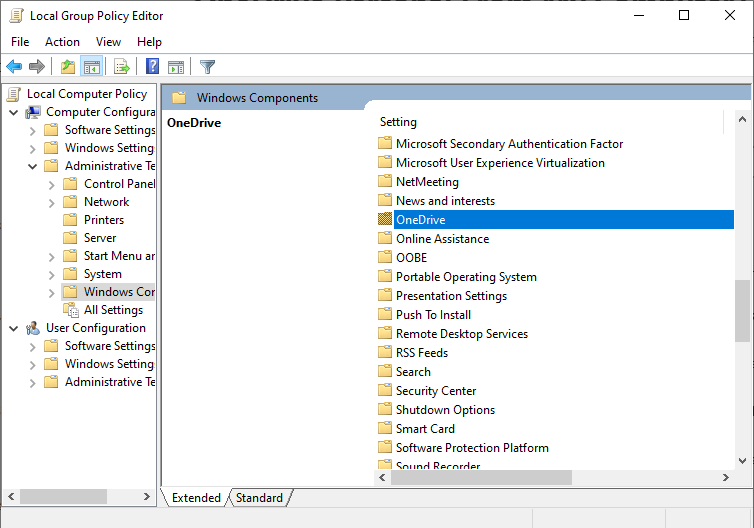
Task: Click the Up one level folder icon
Action: tap(68, 66)
